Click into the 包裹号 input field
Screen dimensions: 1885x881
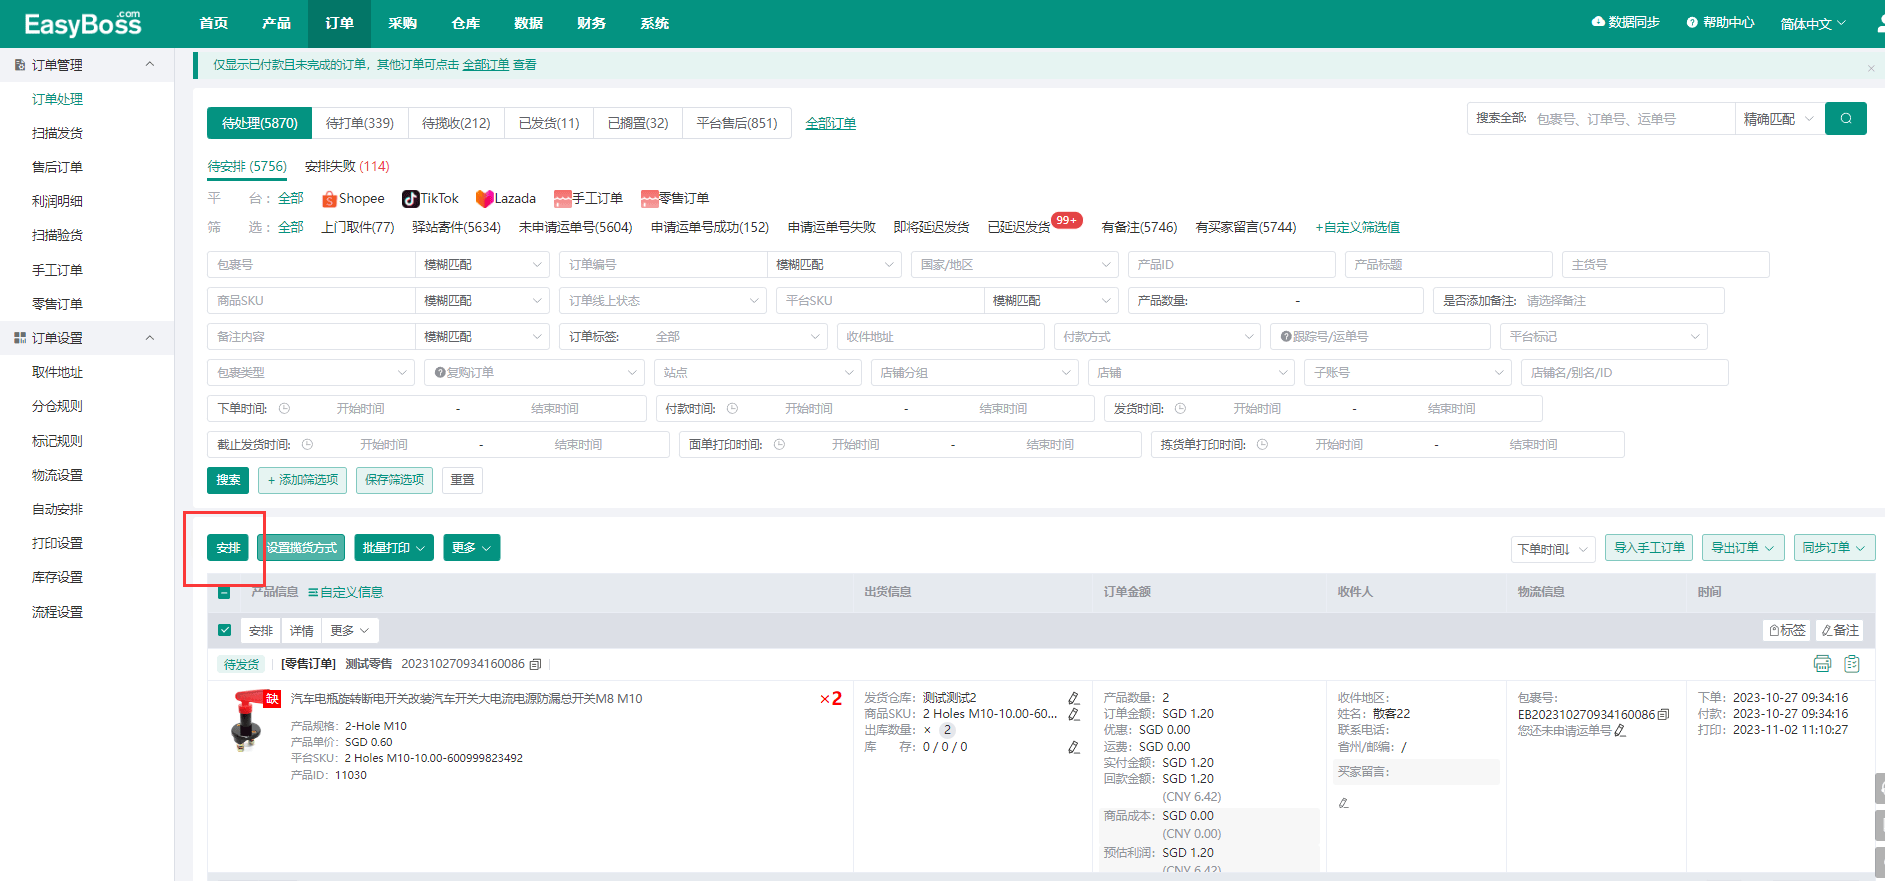pos(310,265)
